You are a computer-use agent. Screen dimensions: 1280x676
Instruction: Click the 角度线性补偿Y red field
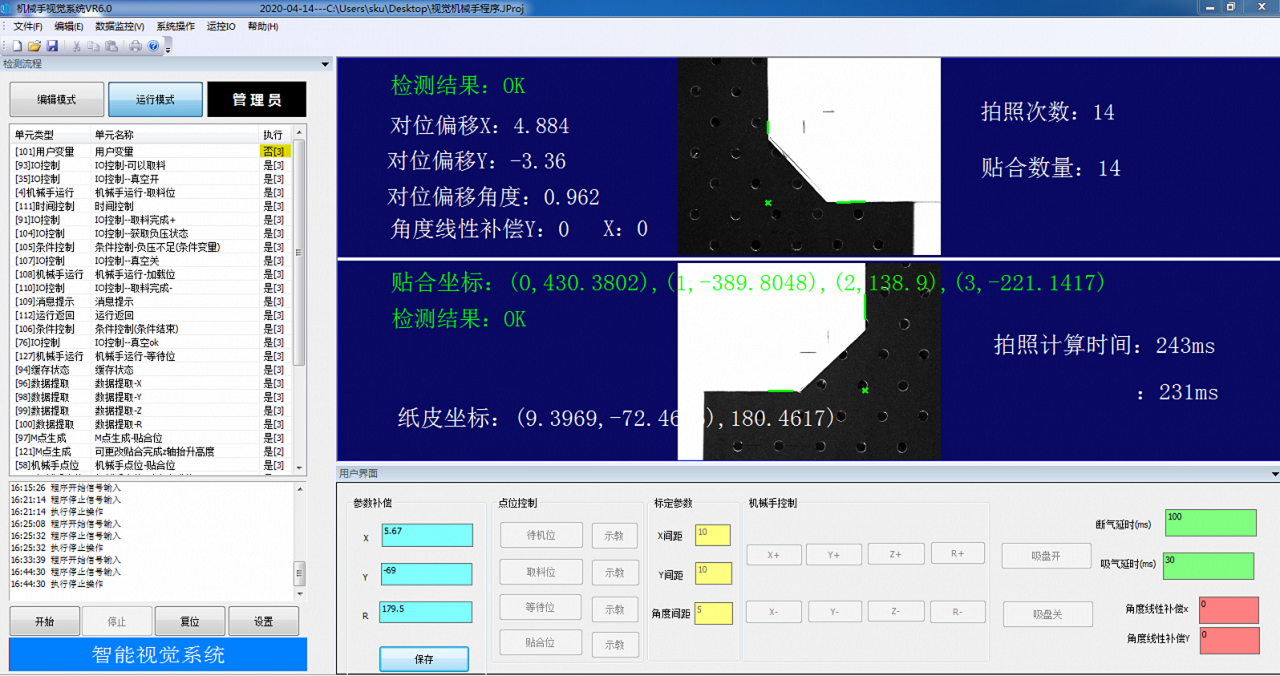coord(1228,641)
